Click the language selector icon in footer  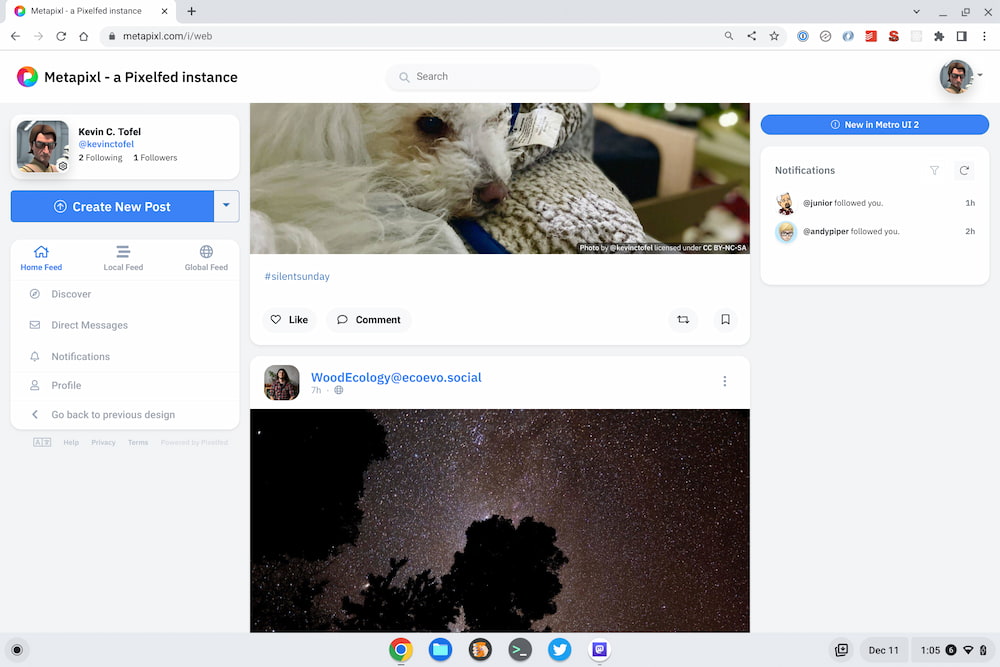pos(42,443)
